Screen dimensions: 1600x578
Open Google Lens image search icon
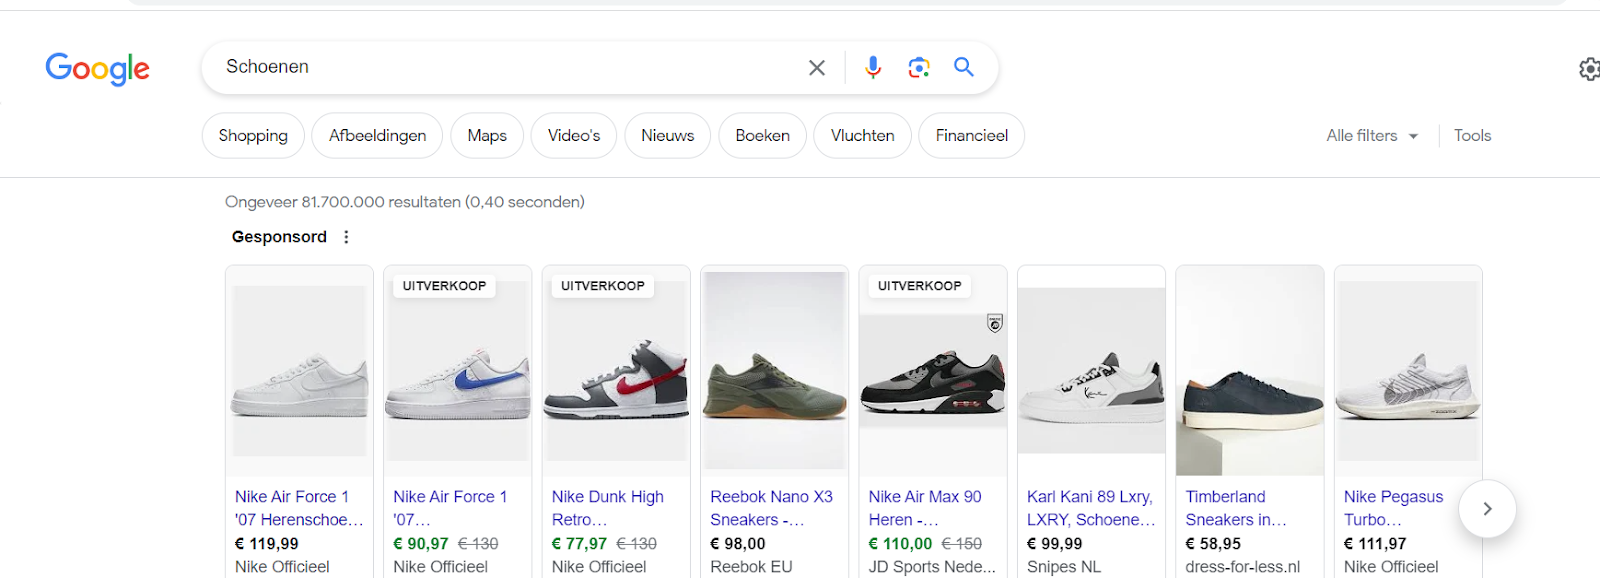[919, 67]
